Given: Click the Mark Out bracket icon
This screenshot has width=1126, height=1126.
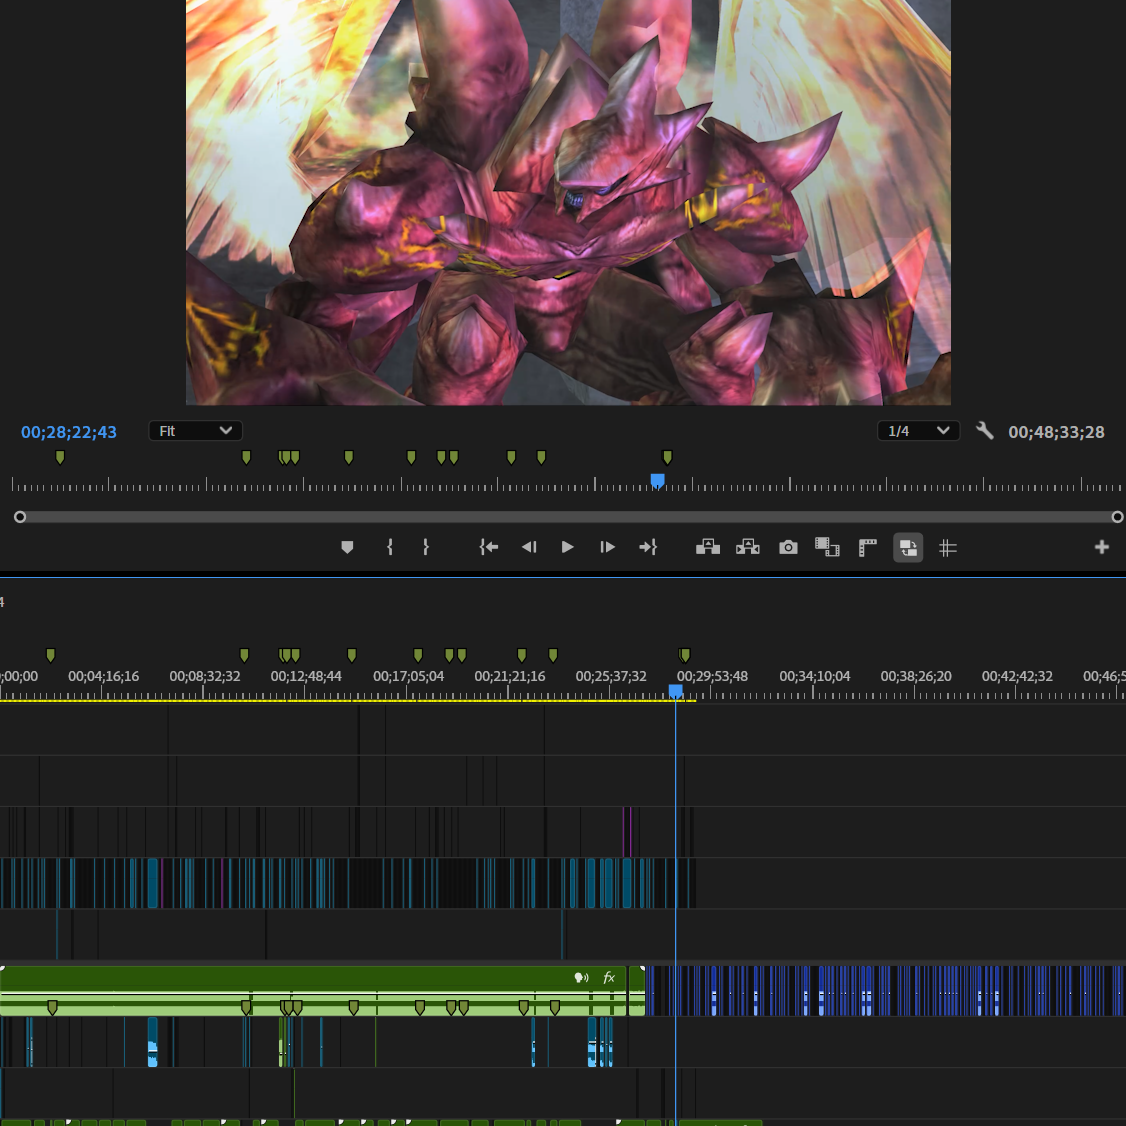Looking at the screenshot, I should 426,547.
